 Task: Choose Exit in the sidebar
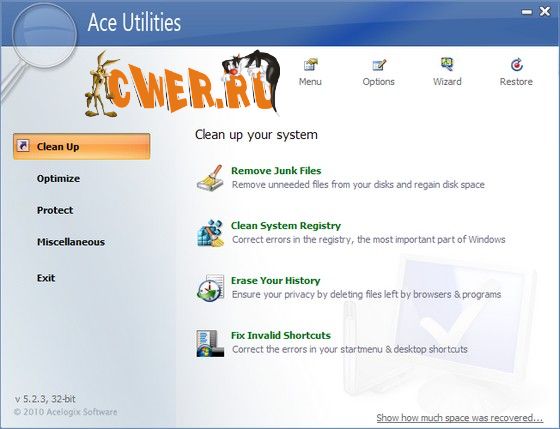point(46,278)
